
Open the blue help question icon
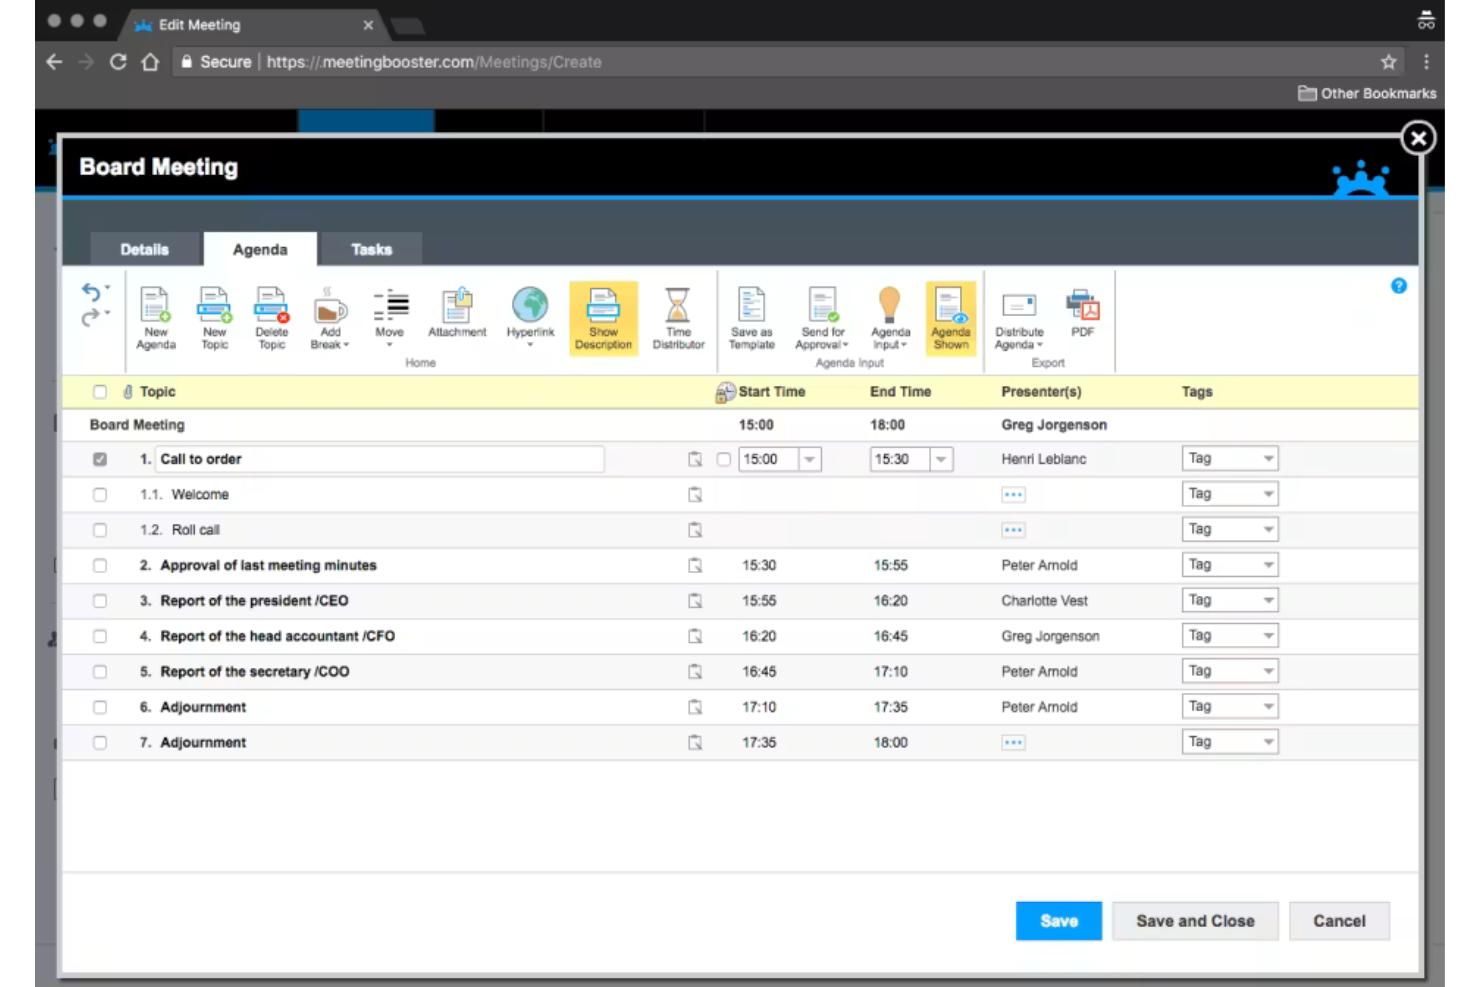click(1399, 286)
